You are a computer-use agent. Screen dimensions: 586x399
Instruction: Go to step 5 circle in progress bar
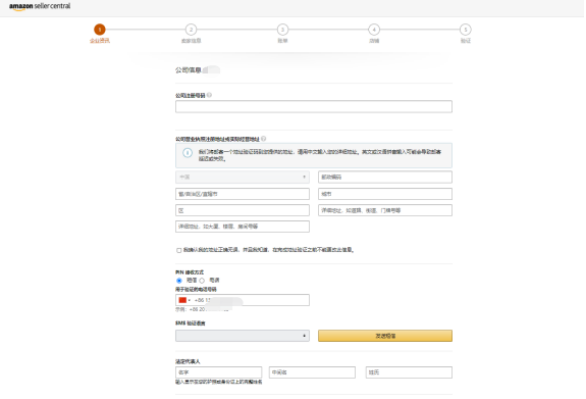click(x=465, y=29)
